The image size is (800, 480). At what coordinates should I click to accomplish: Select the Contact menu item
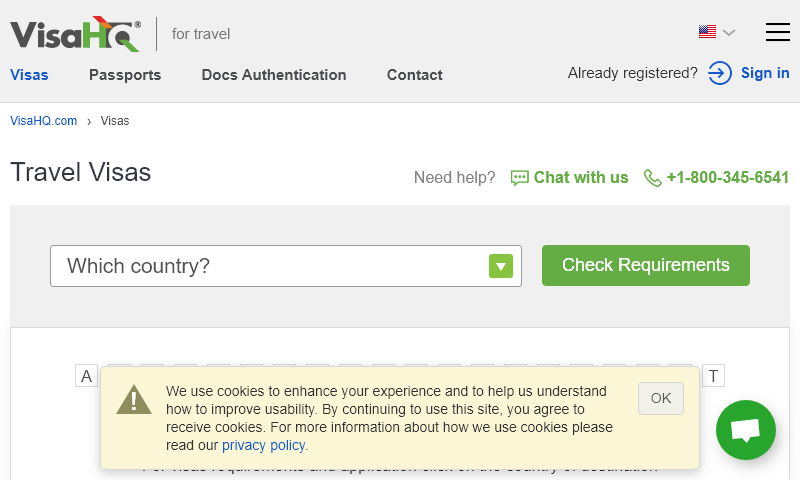[415, 75]
